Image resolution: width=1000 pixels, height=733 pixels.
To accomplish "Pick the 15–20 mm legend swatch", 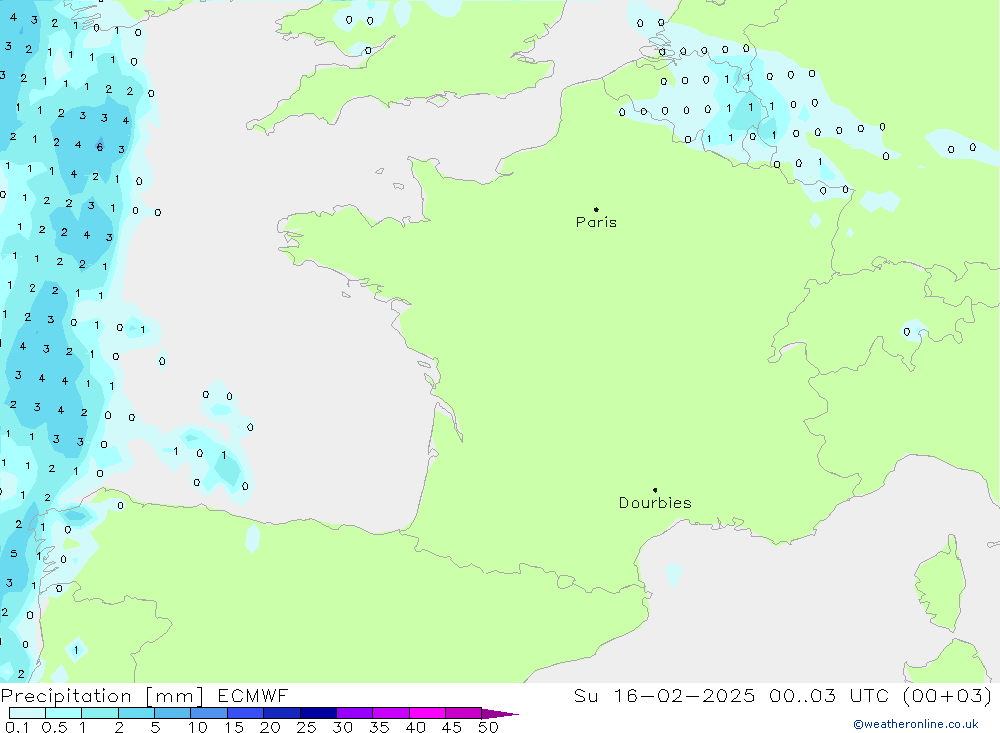I will coord(245,713).
